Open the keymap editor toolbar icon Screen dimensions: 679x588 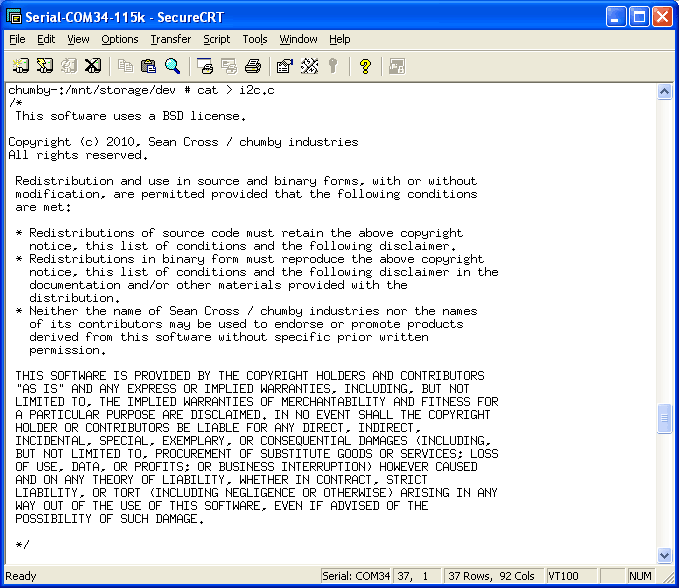tap(309, 66)
